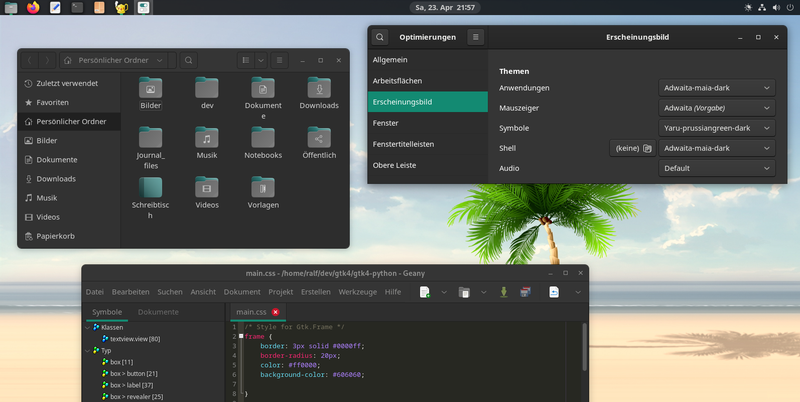Open Papierkorb in Files sidebar
800x402 pixels.
point(69,236)
